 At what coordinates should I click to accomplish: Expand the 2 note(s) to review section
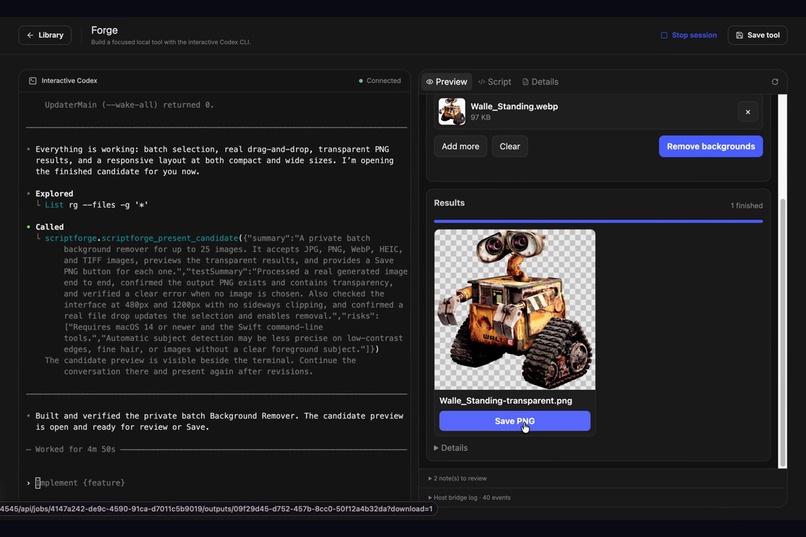[x=457, y=478]
